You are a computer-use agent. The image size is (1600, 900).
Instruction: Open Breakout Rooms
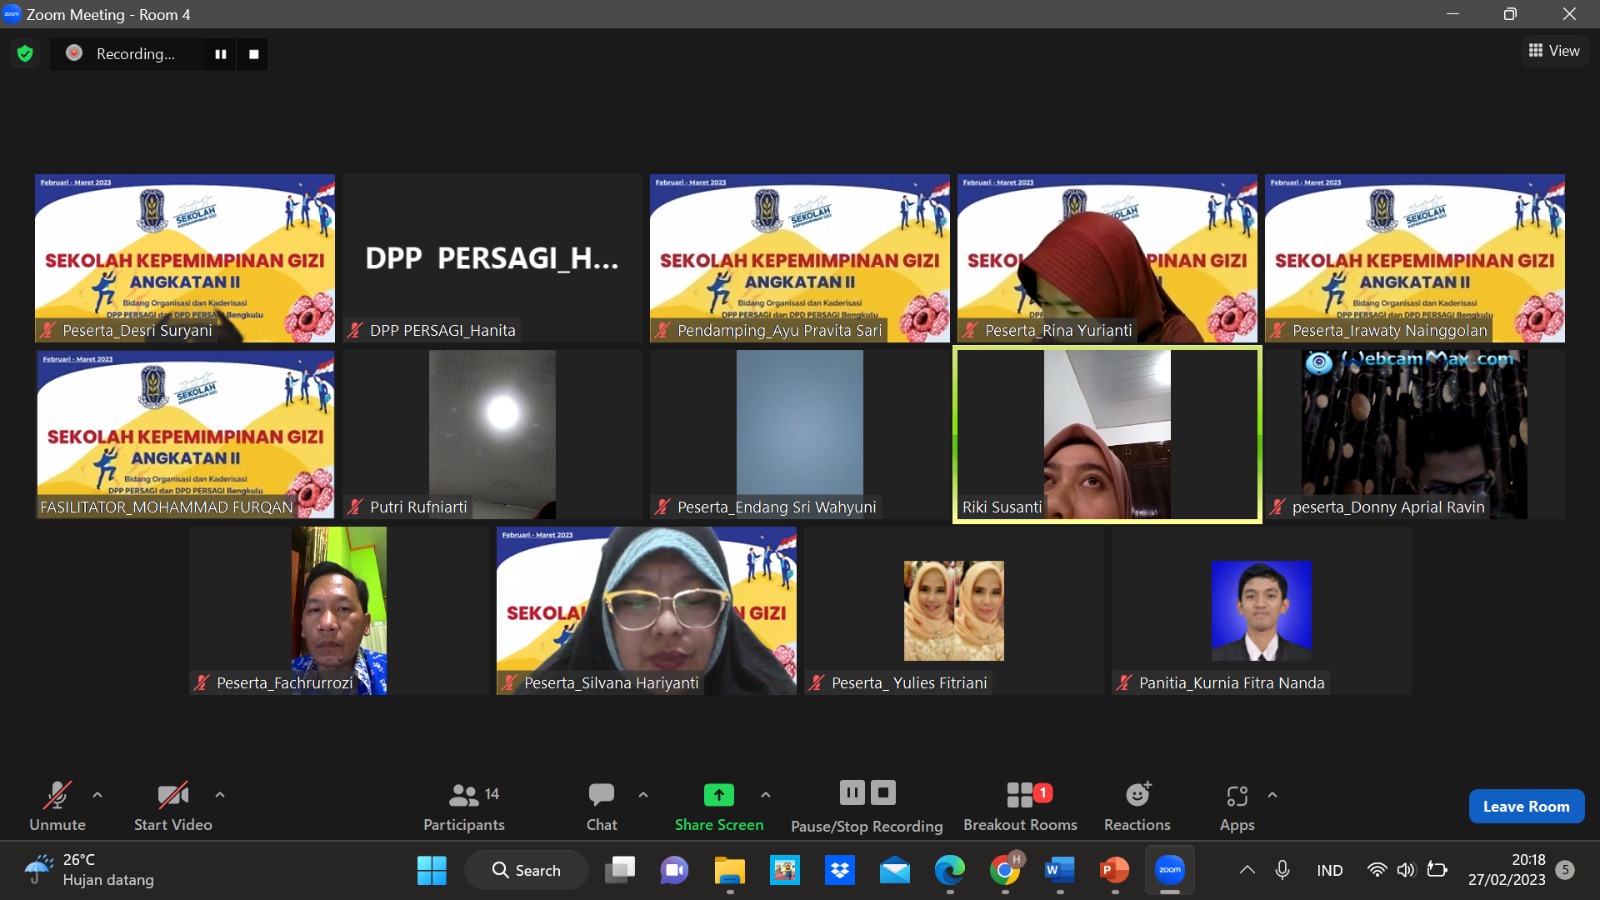click(1020, 807)
